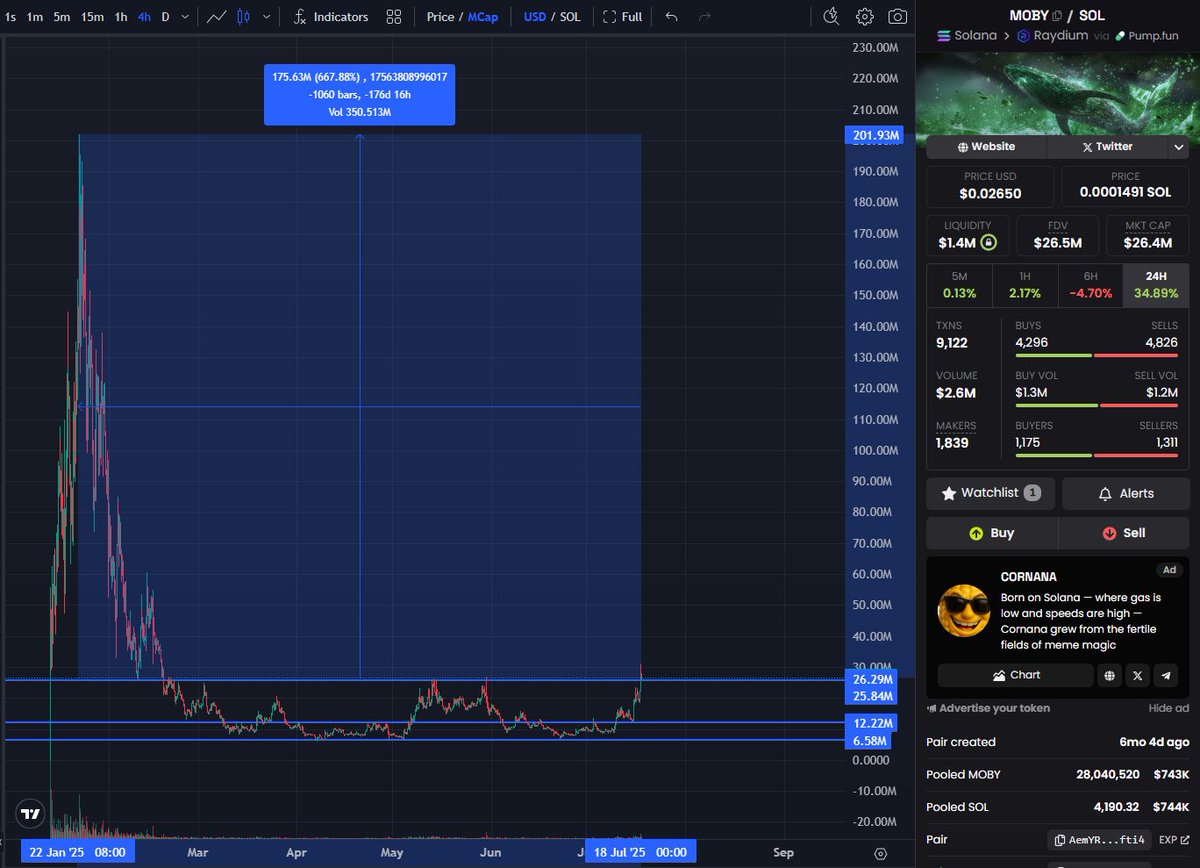The width and height of the screenshot is (1200, 868).
Task: Toggle chart to Price mode
Action: [x=440, y=17]
